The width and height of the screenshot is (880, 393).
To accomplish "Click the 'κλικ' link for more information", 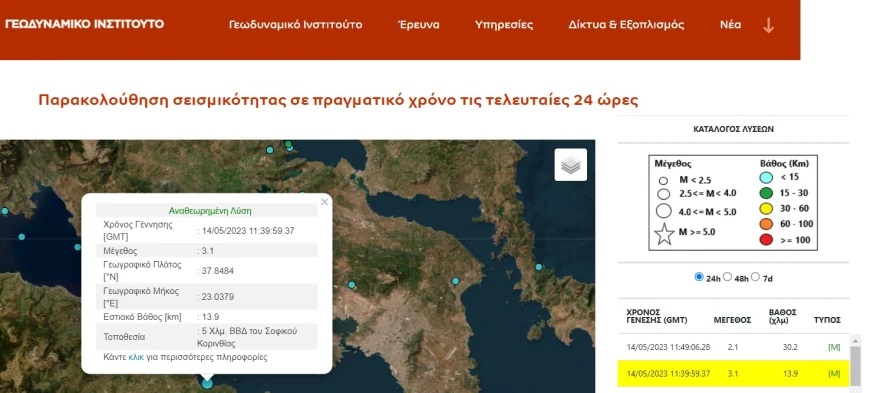I will click(x=136, y=357).
